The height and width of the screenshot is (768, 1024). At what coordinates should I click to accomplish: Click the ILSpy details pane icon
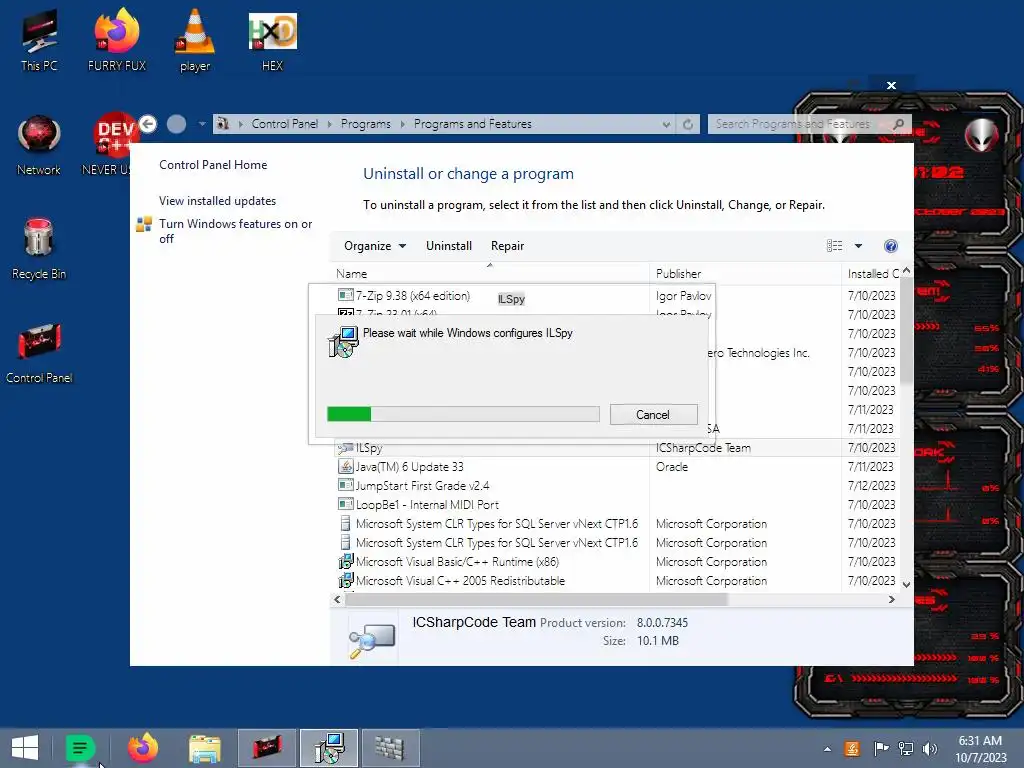click(x=372, y=640)
